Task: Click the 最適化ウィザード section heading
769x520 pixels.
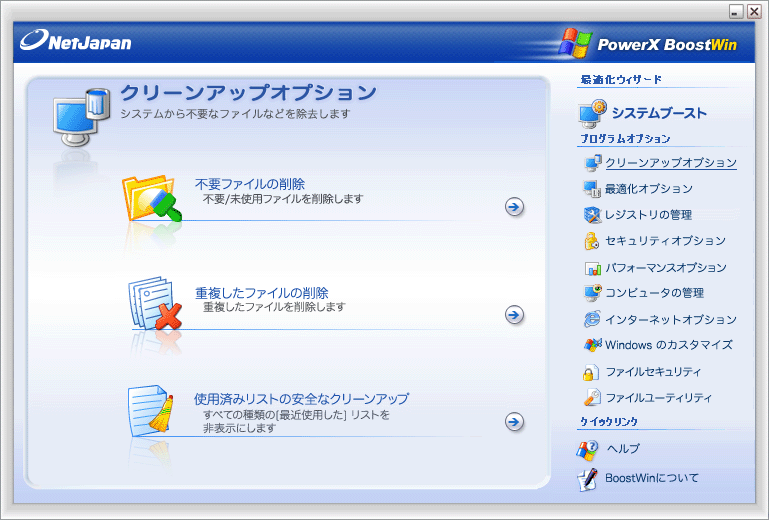Action: (621, 79)
